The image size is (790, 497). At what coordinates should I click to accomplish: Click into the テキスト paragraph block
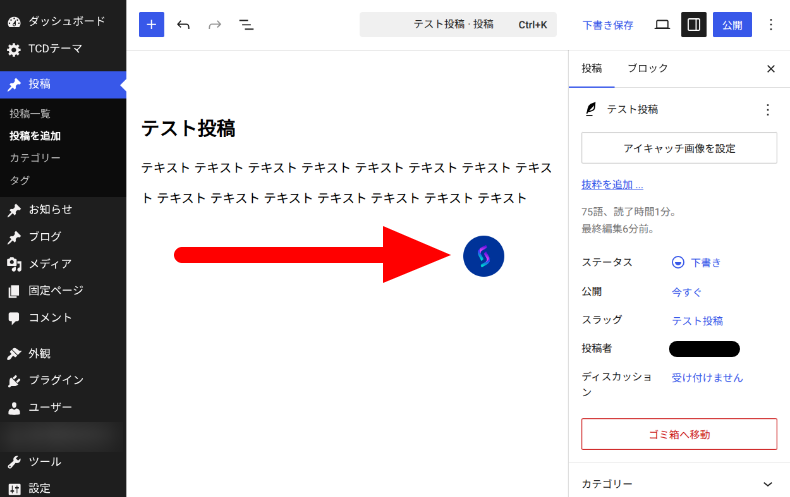pos(347,182)
